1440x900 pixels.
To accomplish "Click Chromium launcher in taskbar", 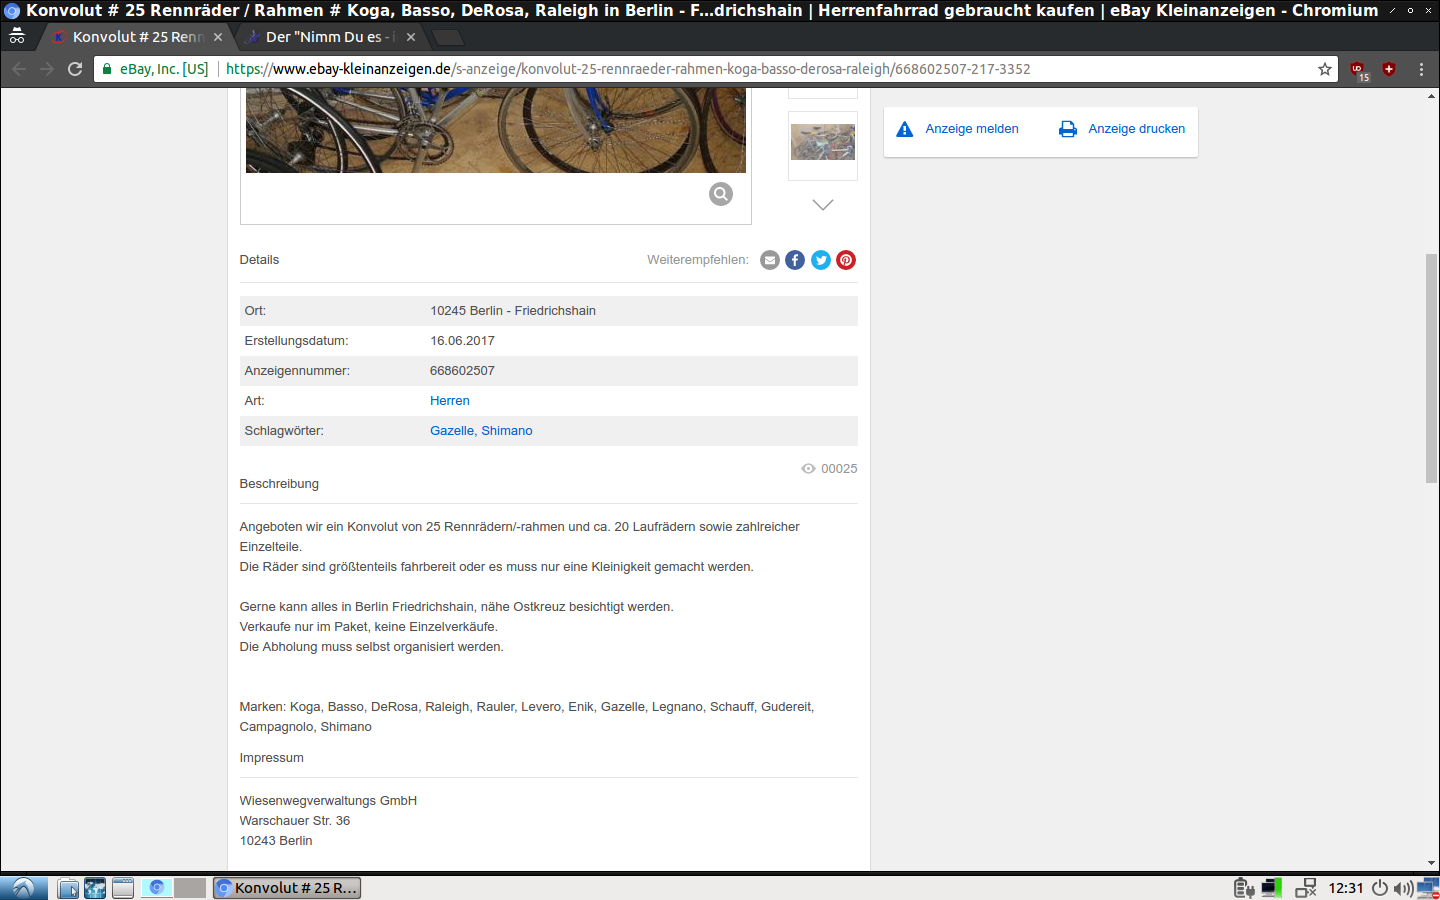I will pyautogui.click(x=157, y=888).
